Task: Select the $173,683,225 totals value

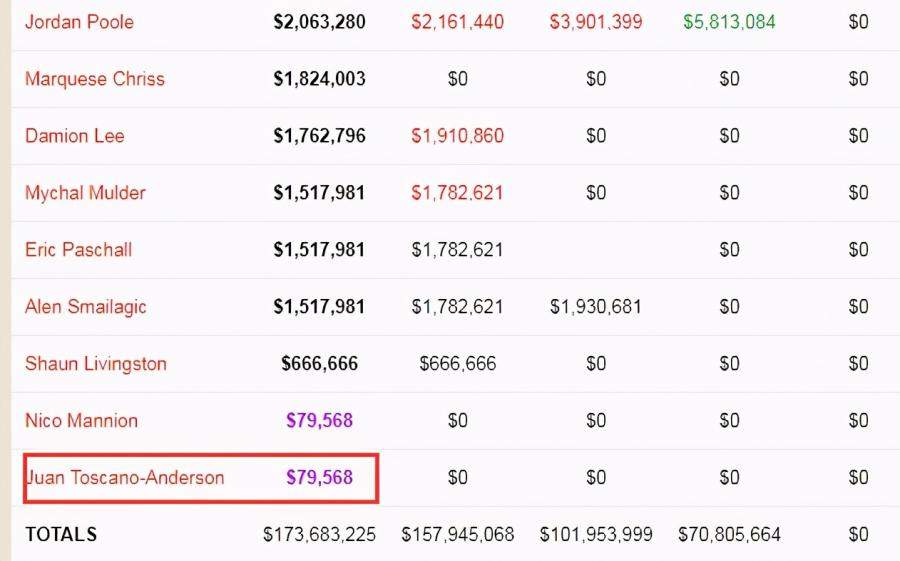Action: click(319, 535)
